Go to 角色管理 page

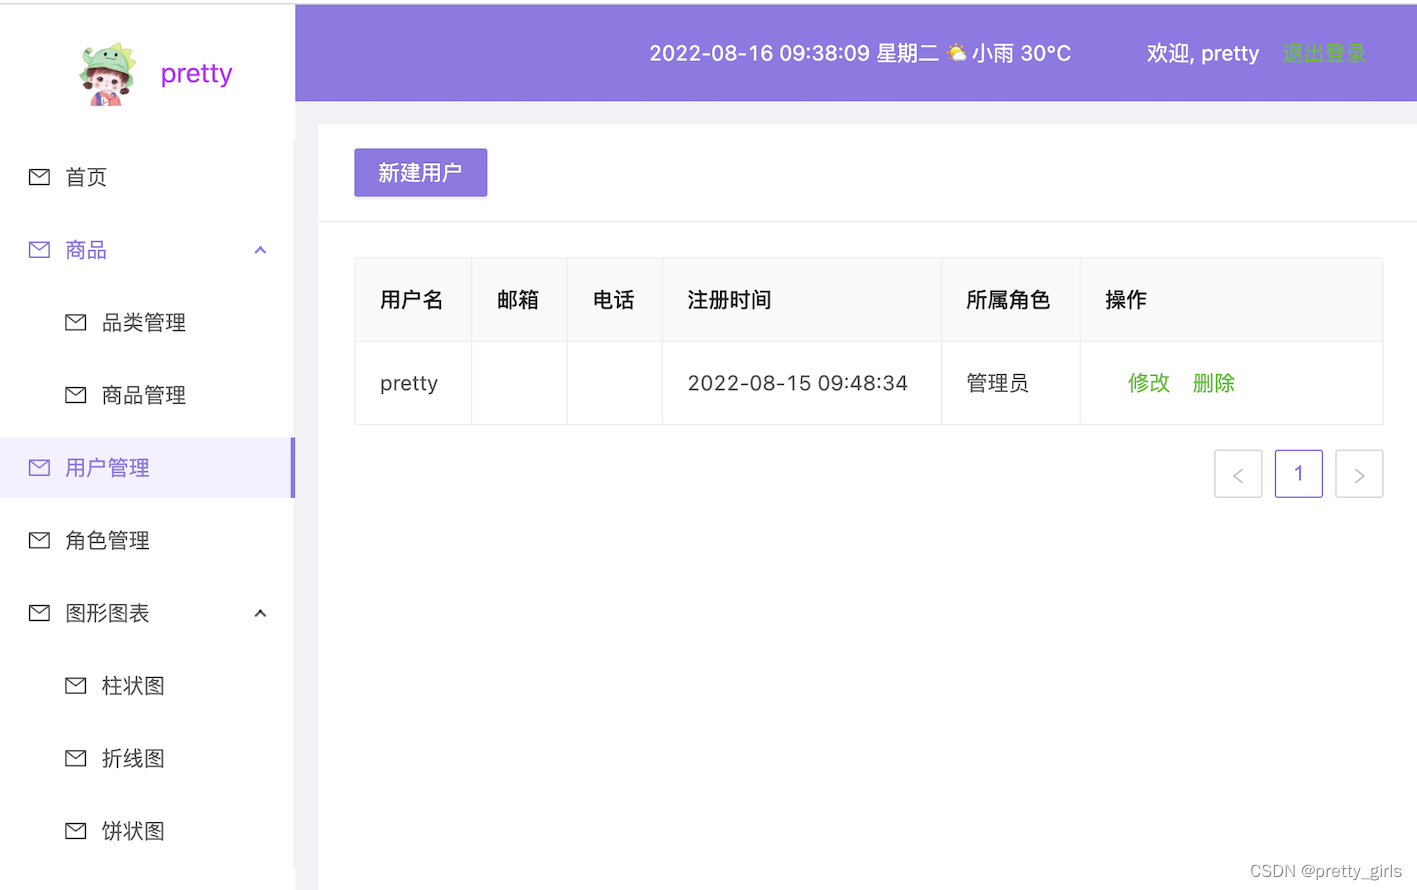point(147,540)
